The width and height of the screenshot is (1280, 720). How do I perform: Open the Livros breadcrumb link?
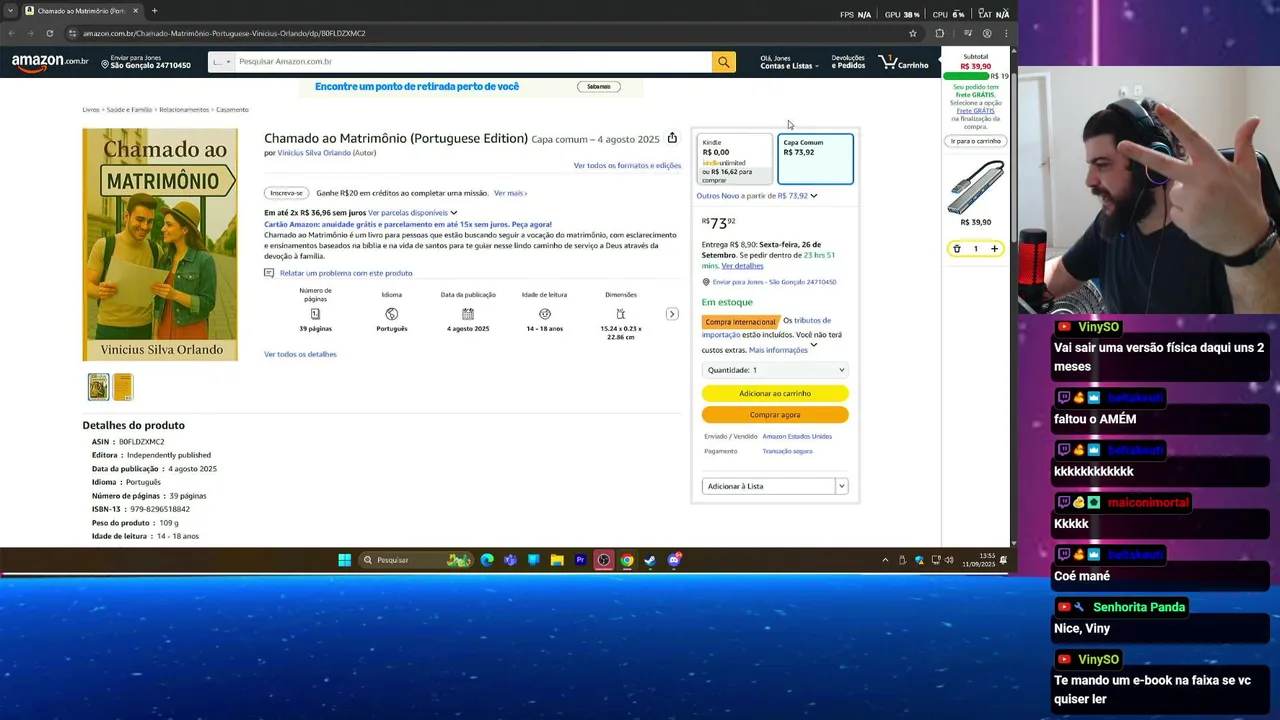coord(91,110)
